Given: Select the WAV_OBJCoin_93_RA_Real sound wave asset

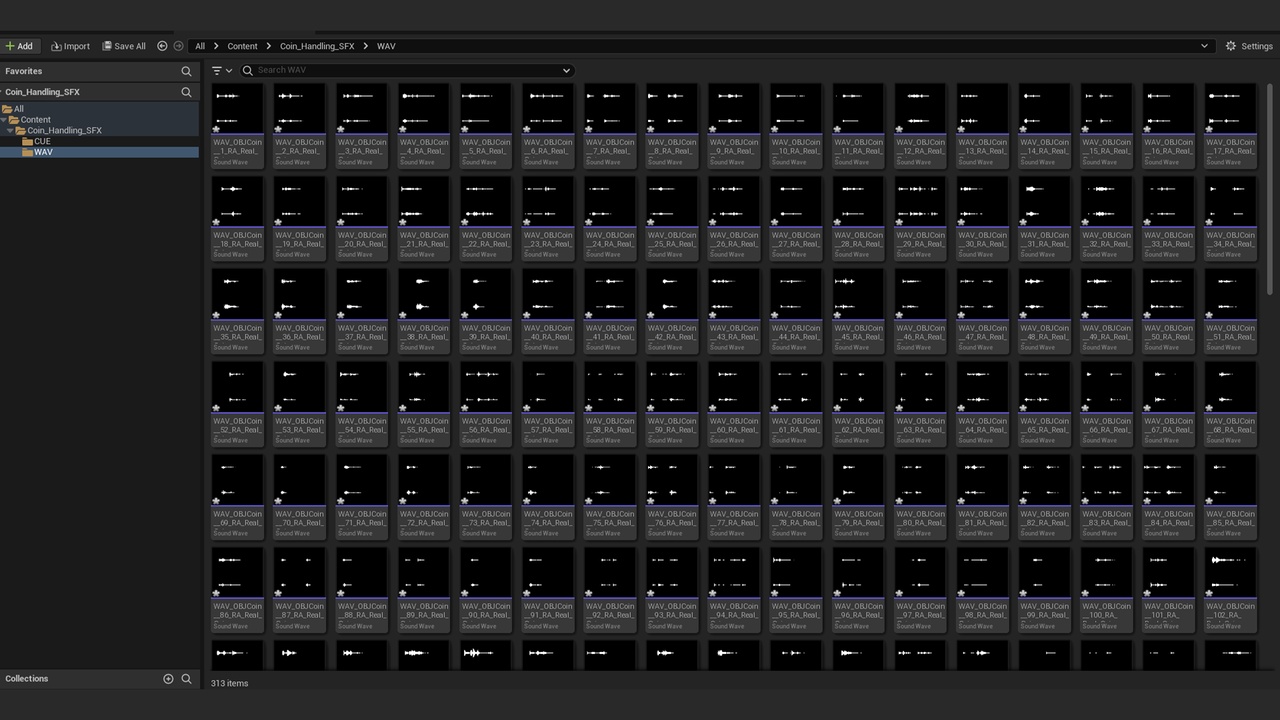Looking at the screenshot, I should point(672,590).
